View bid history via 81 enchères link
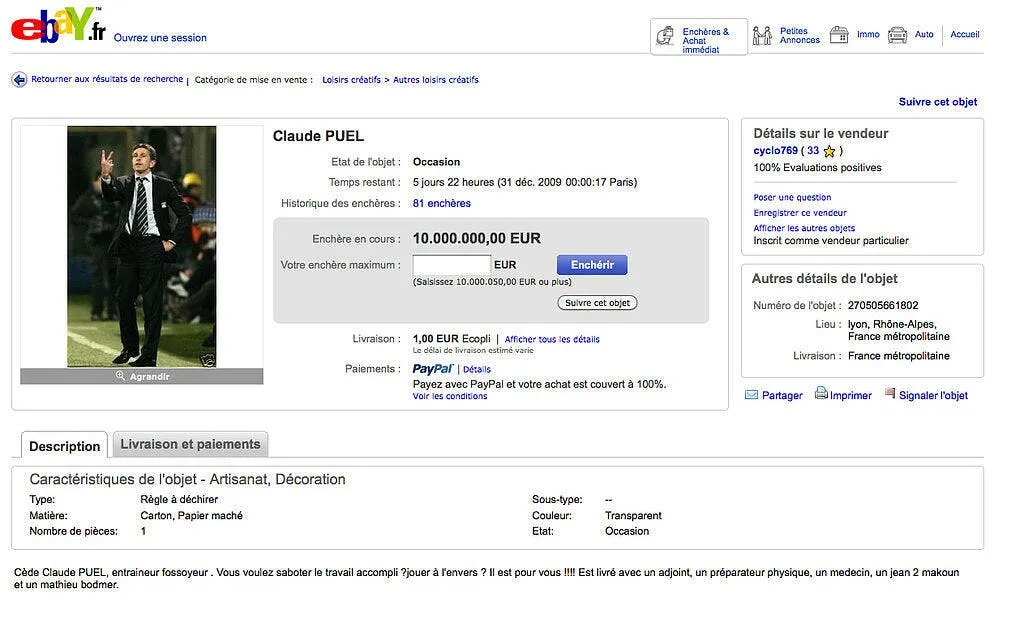This screenshot has width=1024, height=632. [440, 203]
